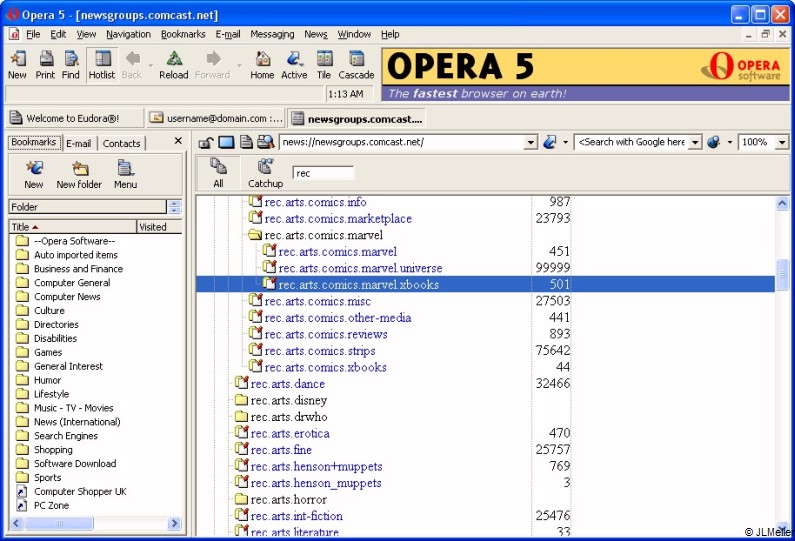
Task: Sort bookmarks by the Visited column header
Action: click(159, 227)
